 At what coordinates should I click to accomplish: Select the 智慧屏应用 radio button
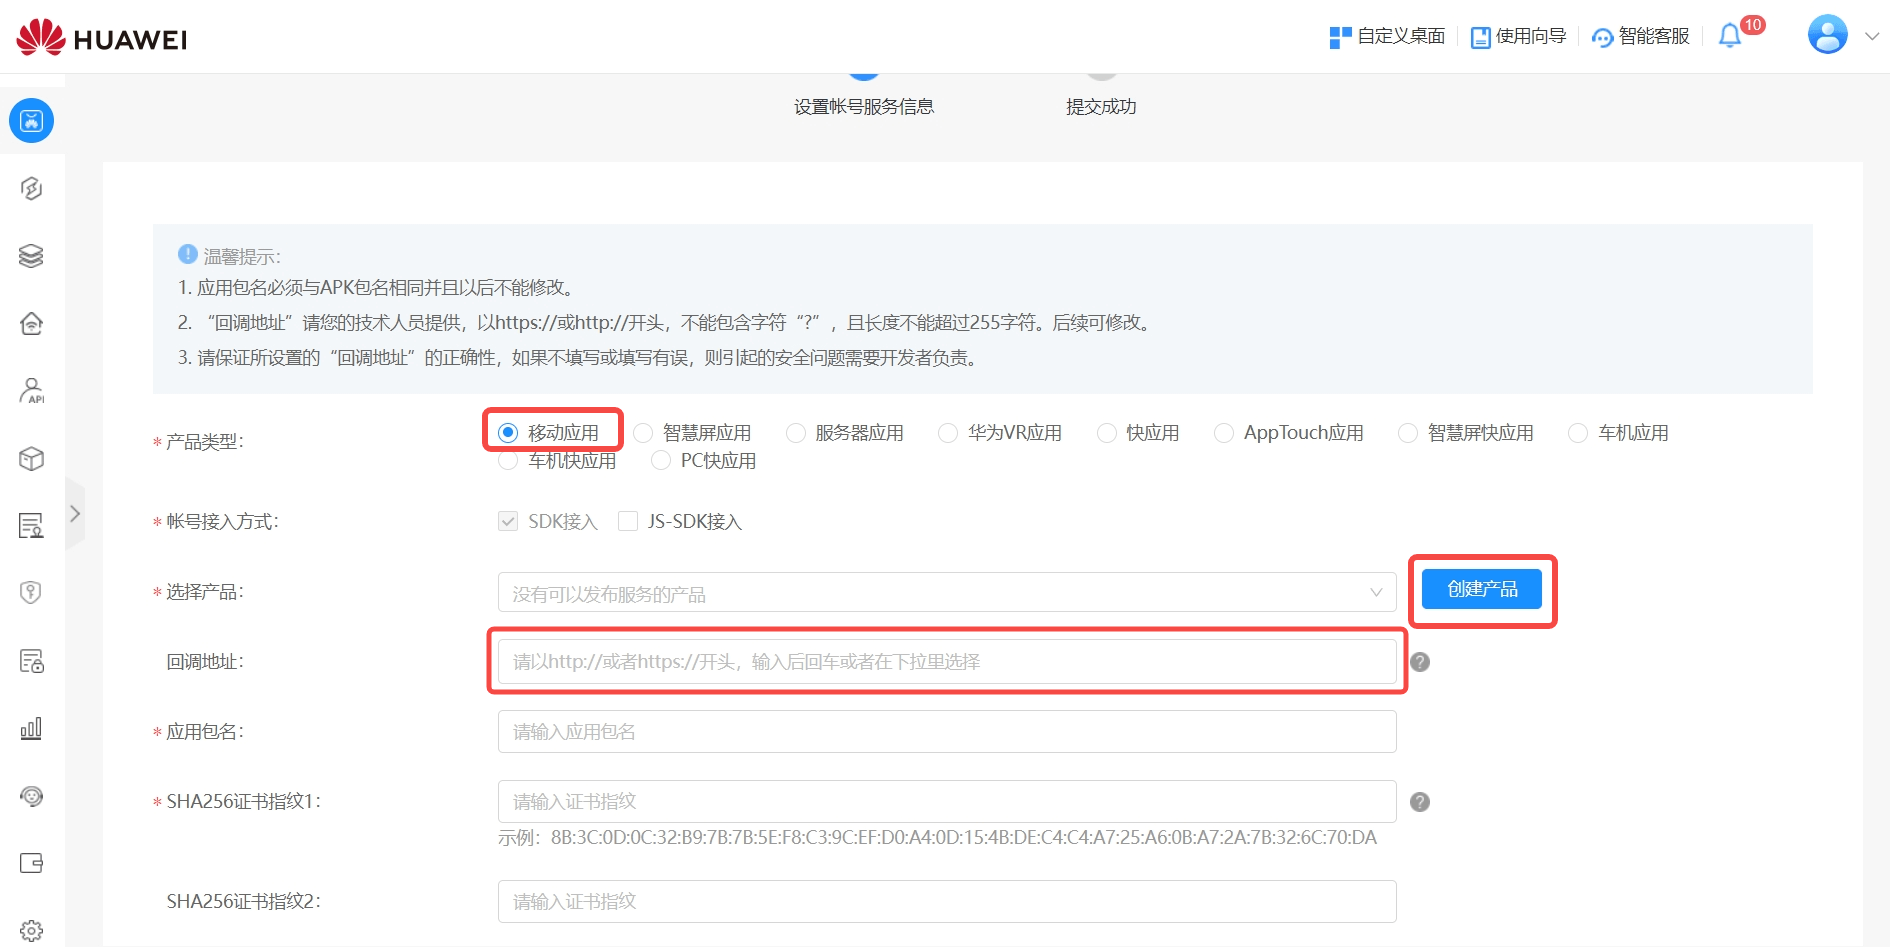coord(644,433)
